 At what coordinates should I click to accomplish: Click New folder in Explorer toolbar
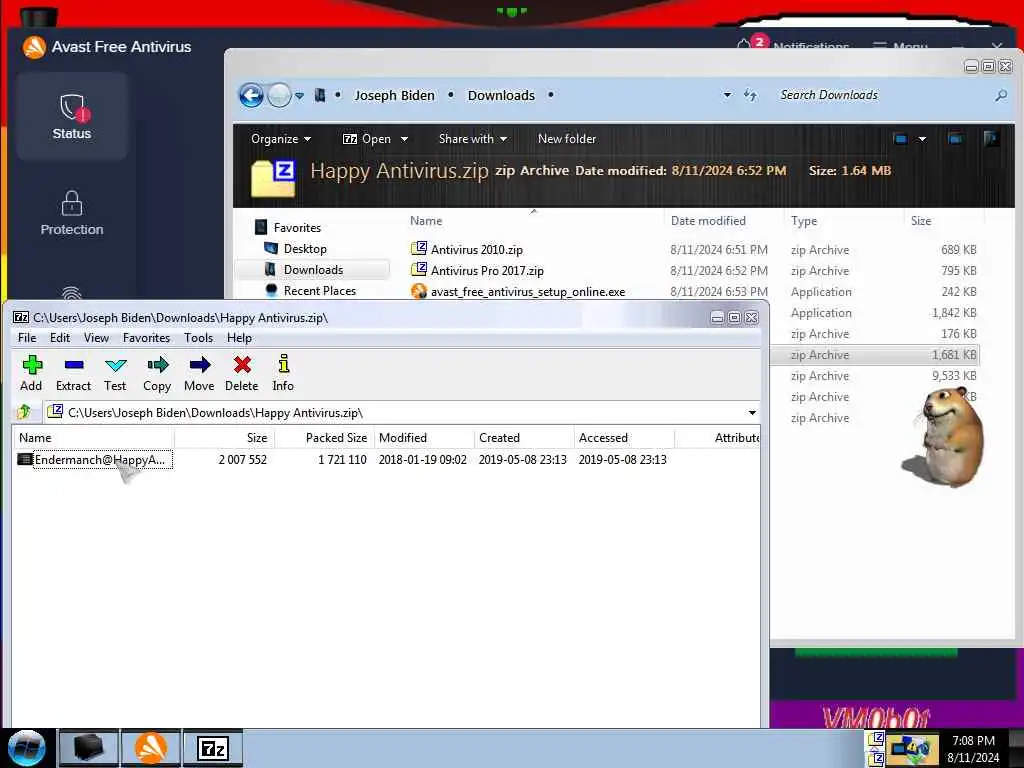(567, 138)
